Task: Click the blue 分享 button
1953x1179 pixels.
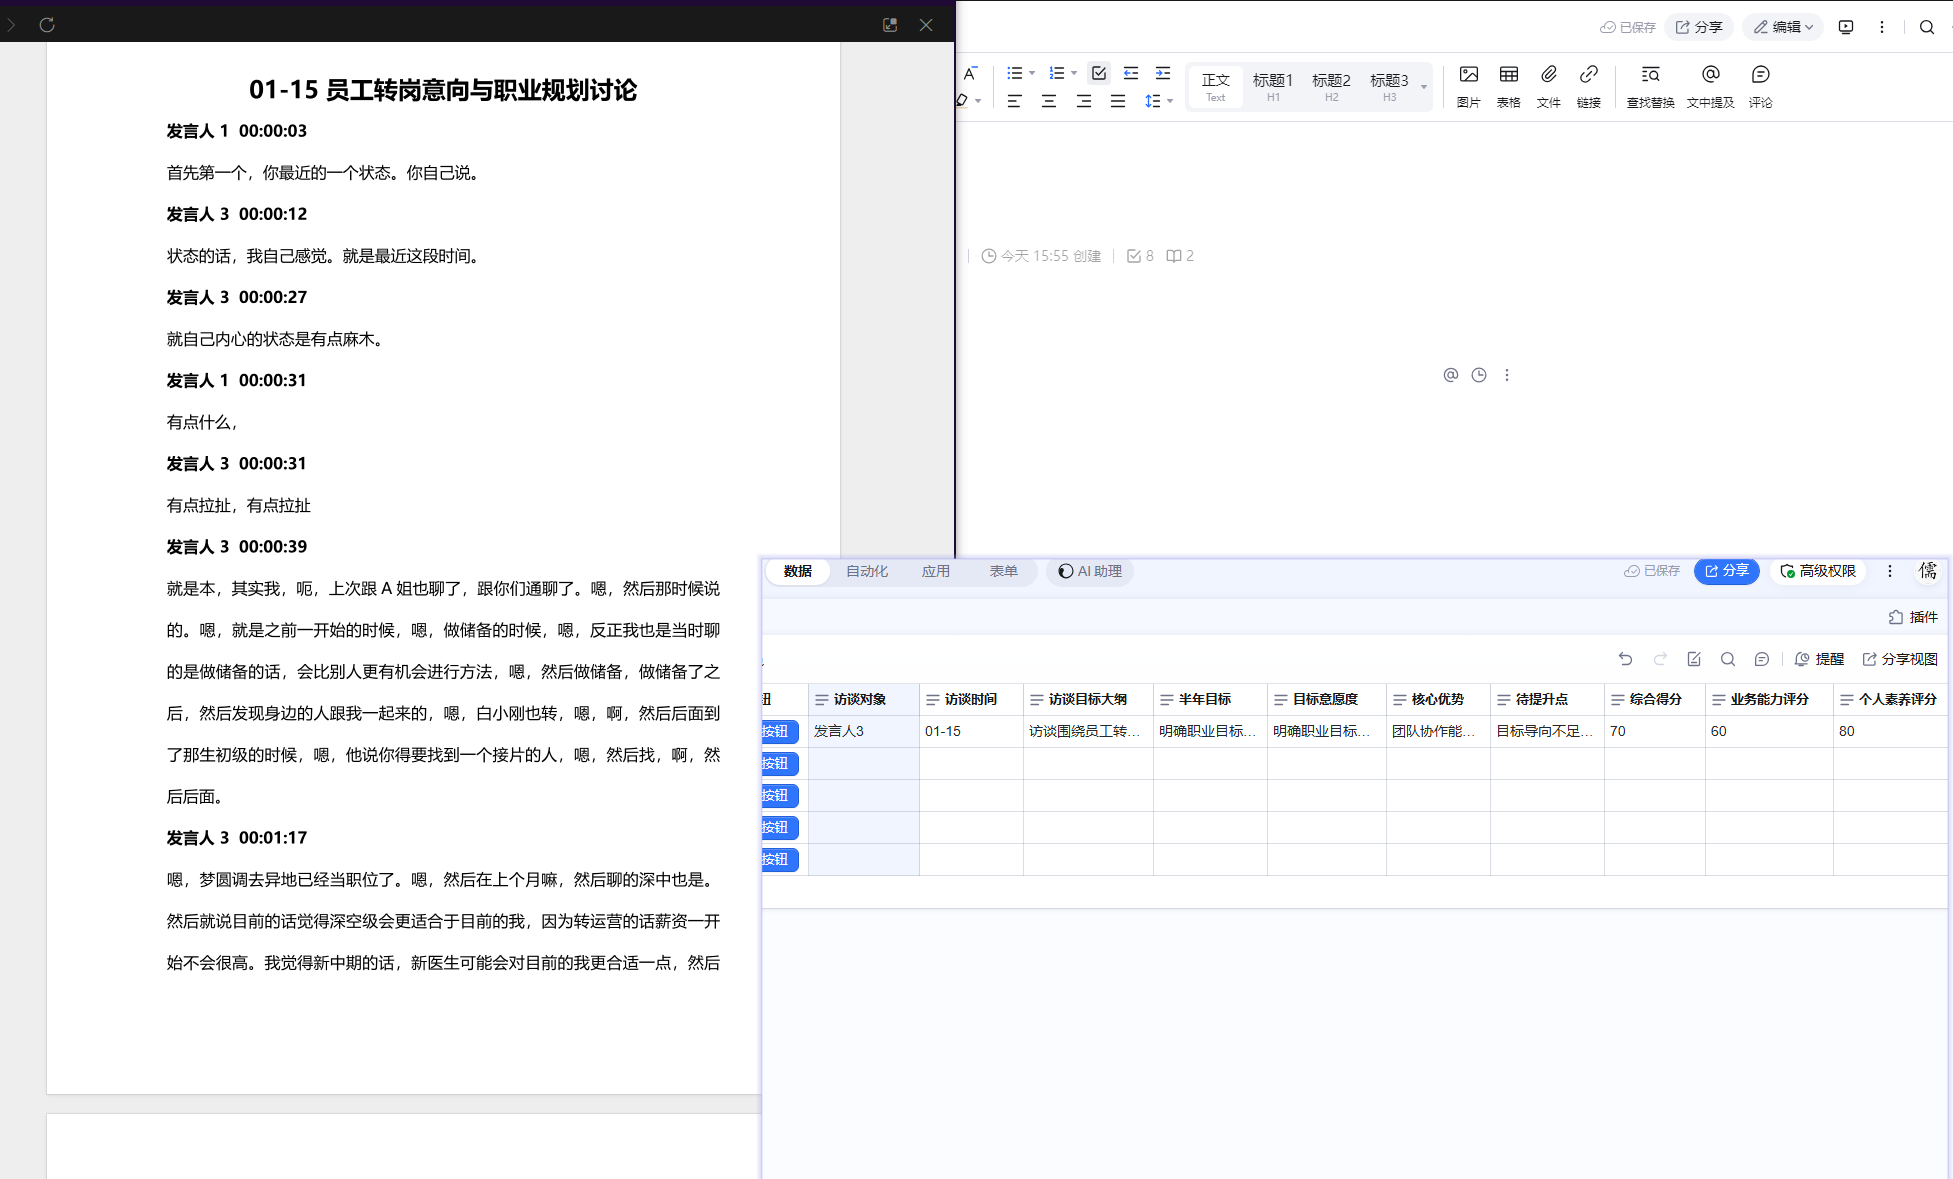Action: pos(1726,571)
